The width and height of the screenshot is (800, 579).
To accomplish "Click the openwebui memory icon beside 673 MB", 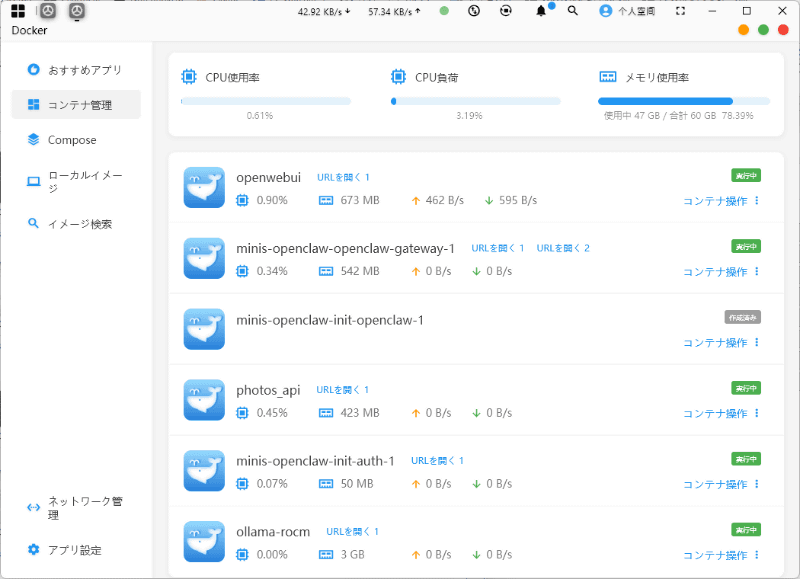I will [326, 200].
